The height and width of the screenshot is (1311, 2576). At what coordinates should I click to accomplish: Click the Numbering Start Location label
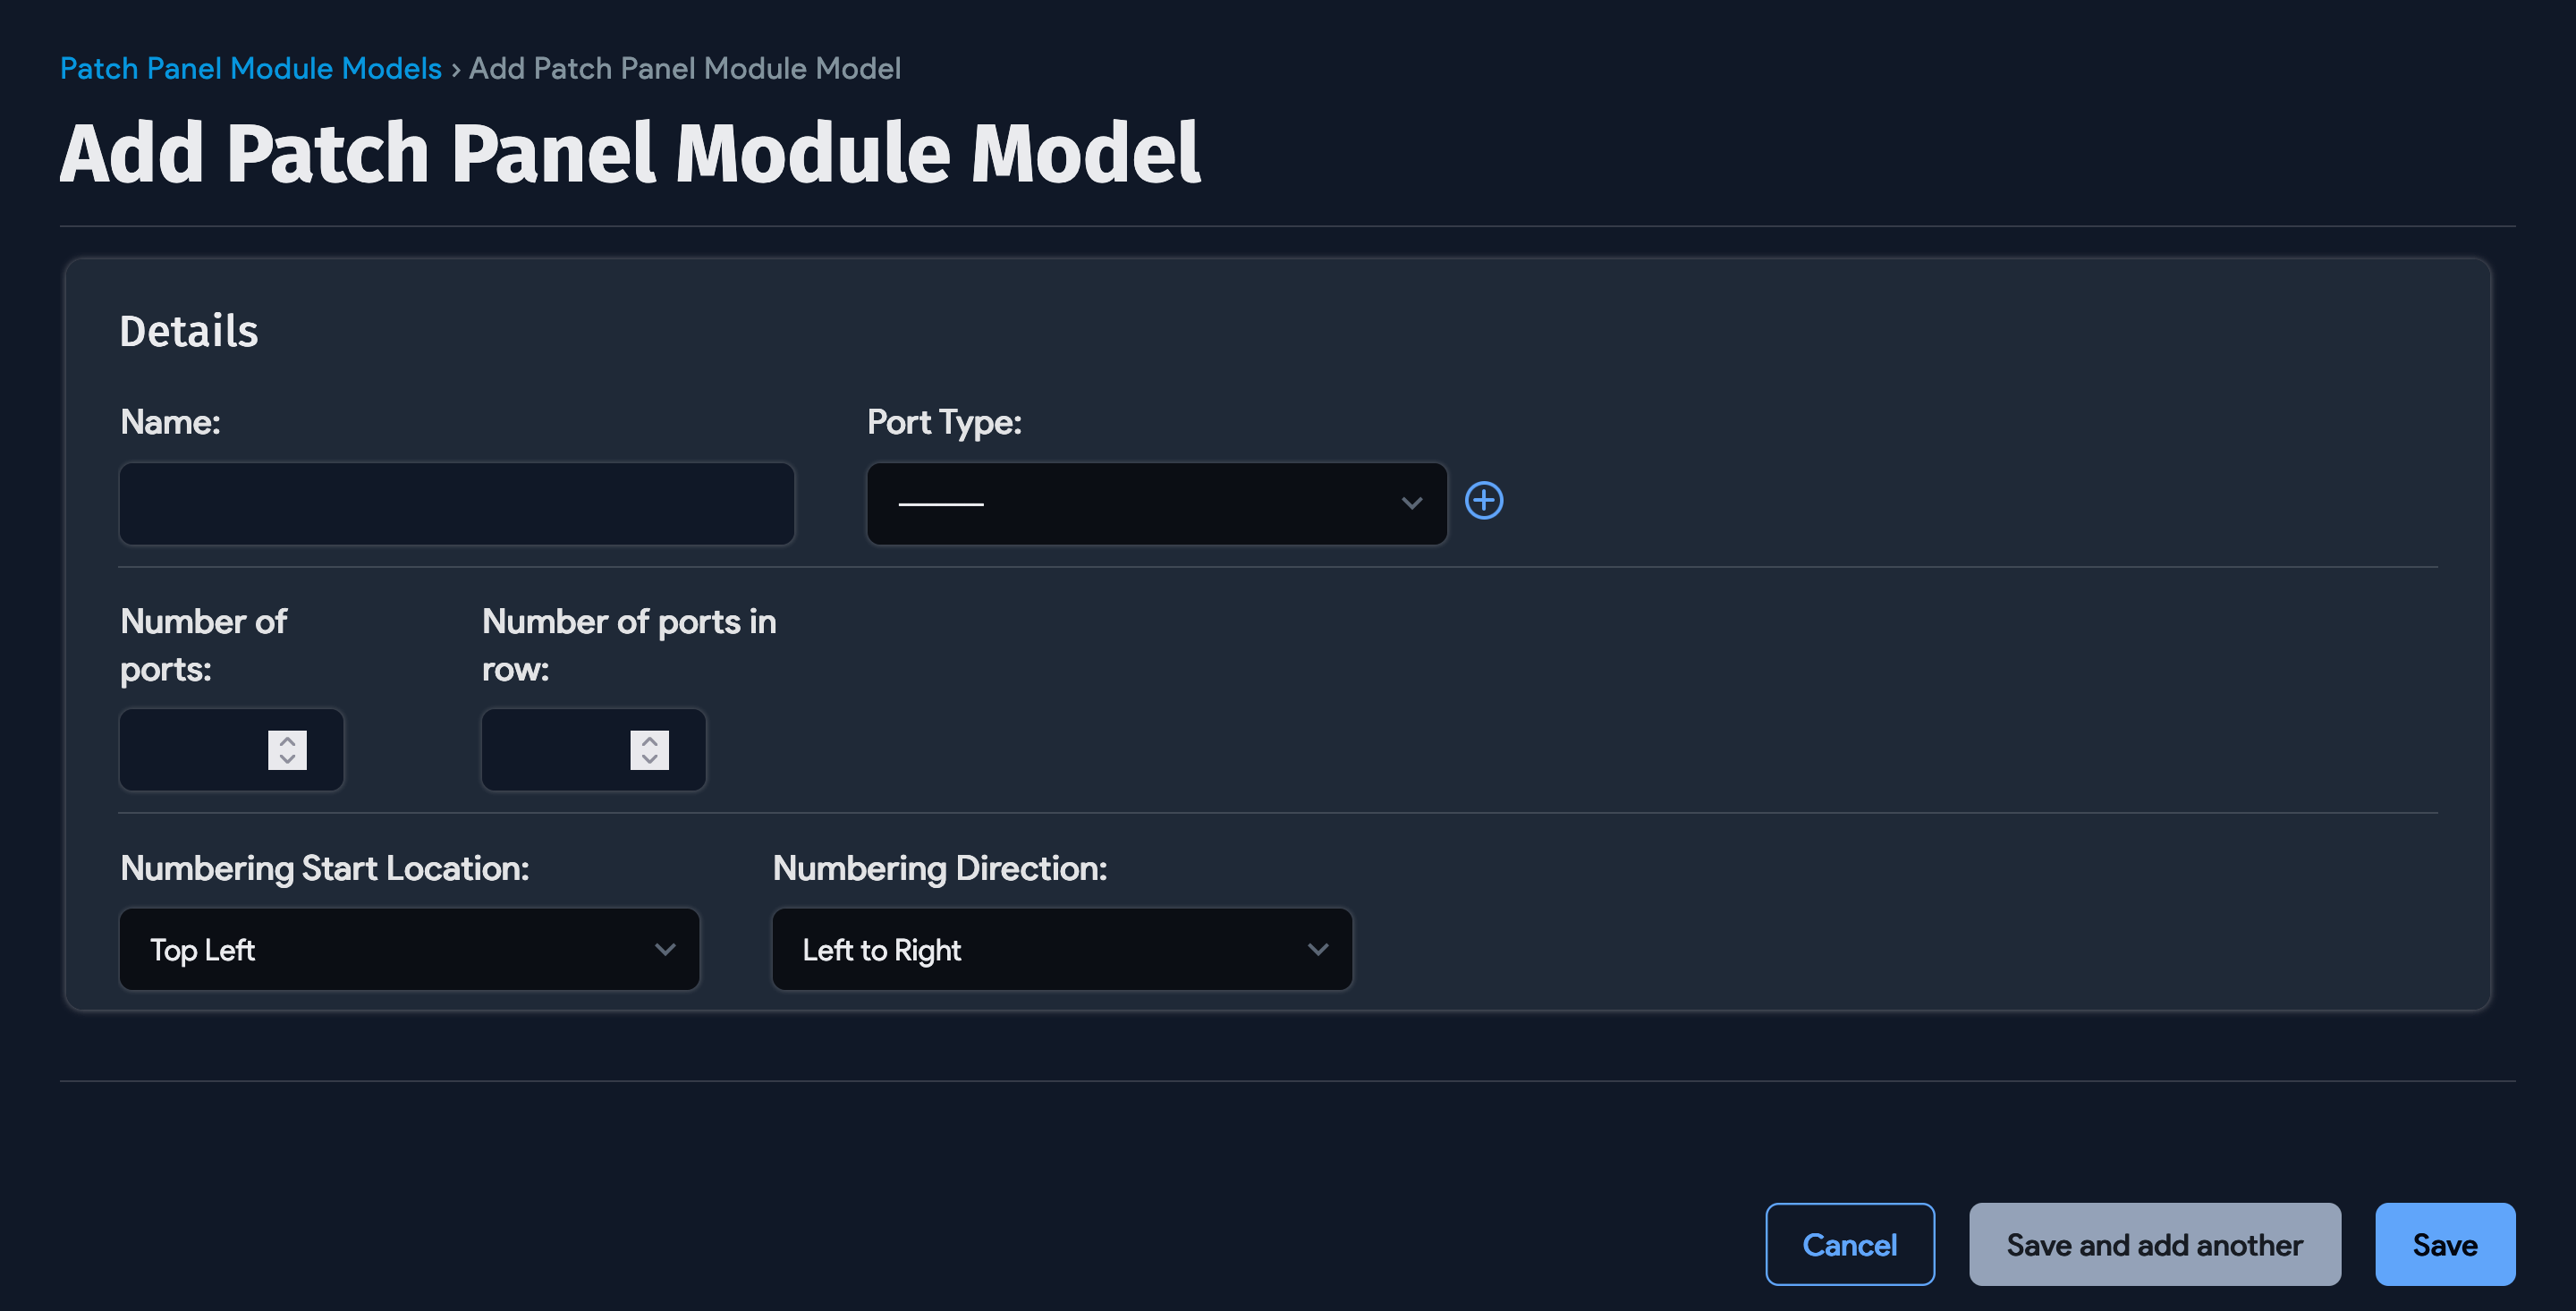point(324,868)
